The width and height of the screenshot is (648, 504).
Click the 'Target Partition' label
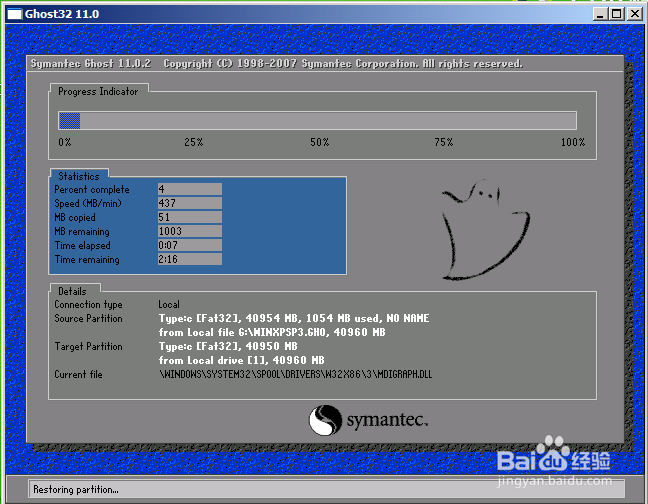click(88, 347)
